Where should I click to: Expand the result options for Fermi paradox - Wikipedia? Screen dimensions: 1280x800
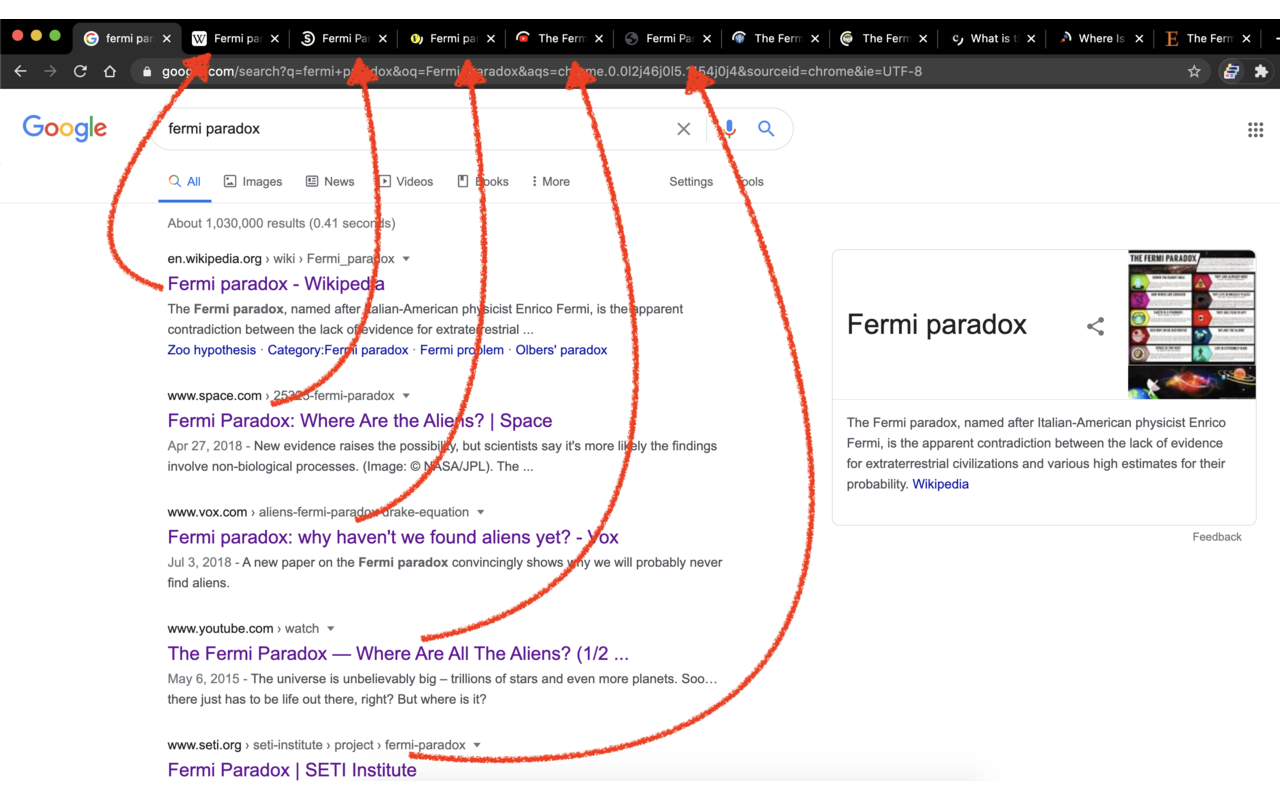pos(405,258)
